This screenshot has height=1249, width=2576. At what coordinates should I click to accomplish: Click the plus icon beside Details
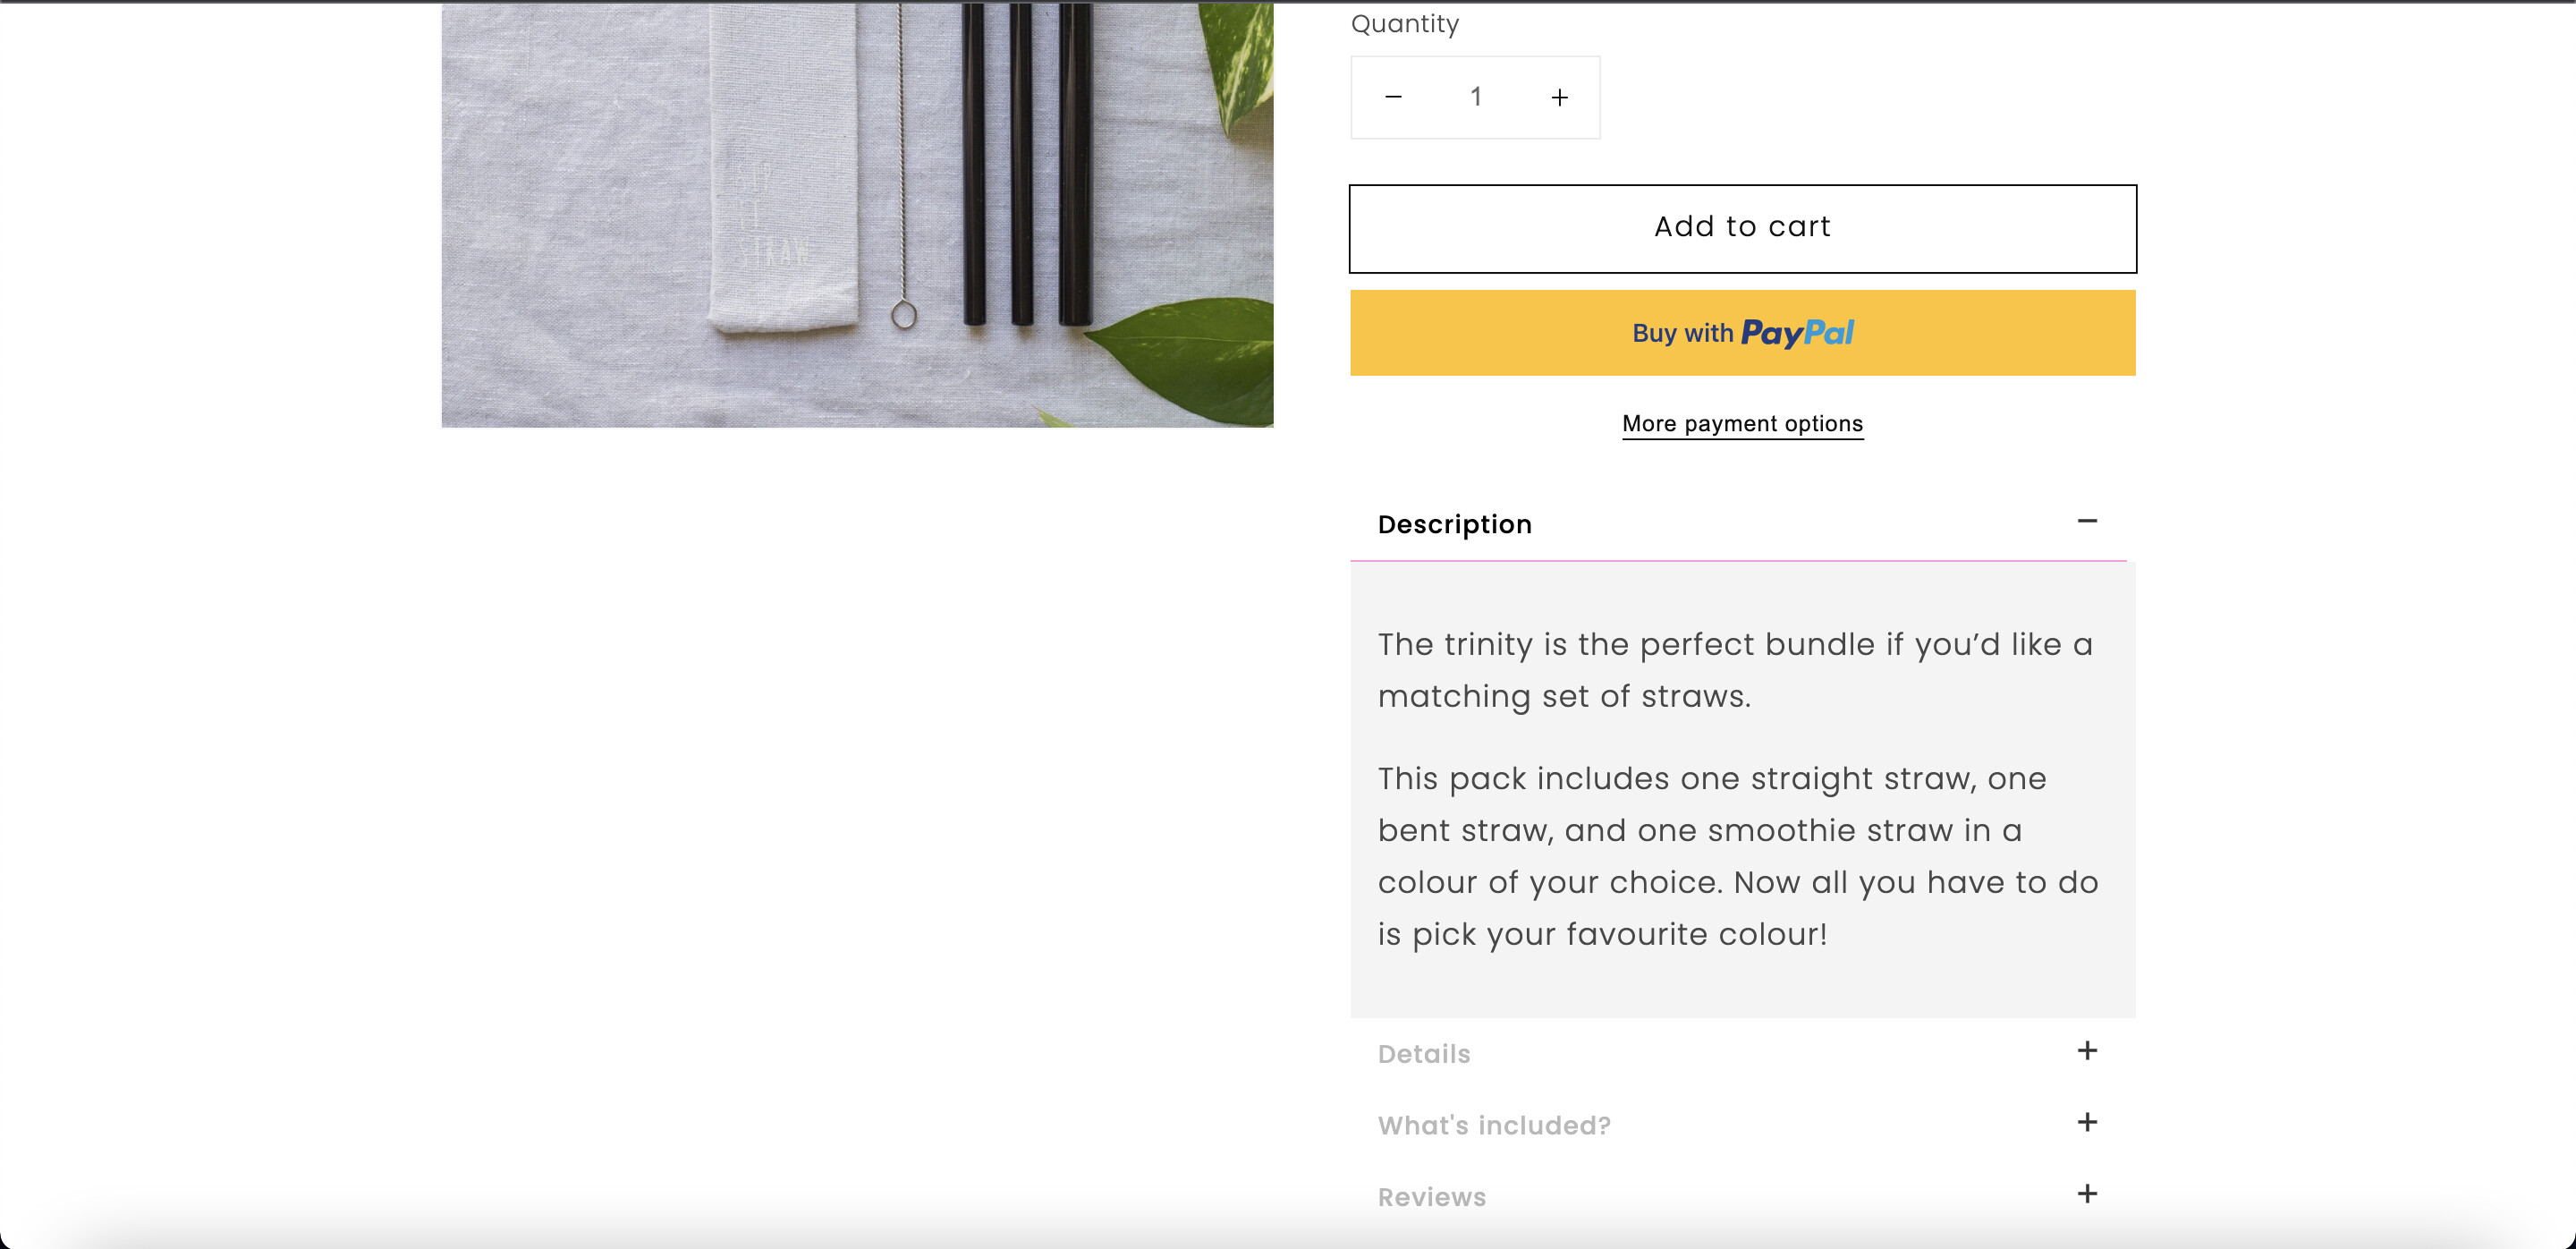point(2087,1051)
